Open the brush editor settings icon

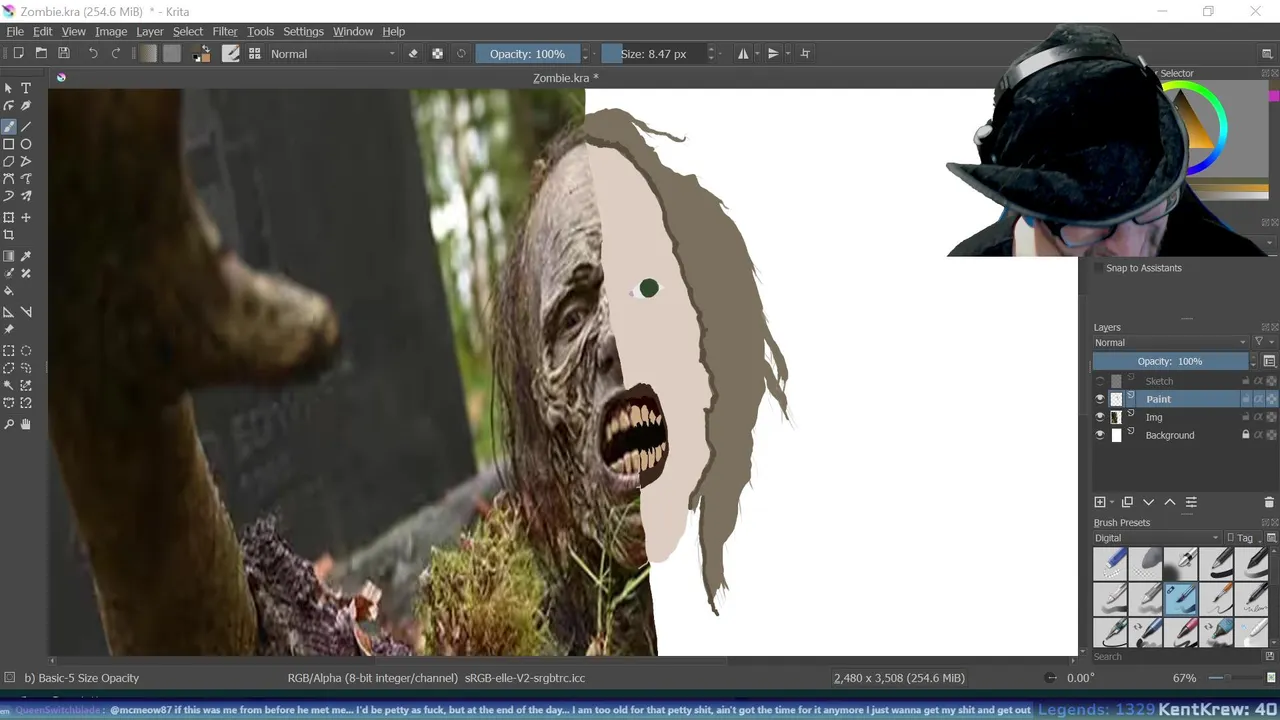pyautogui.click(x=231, y=53)
